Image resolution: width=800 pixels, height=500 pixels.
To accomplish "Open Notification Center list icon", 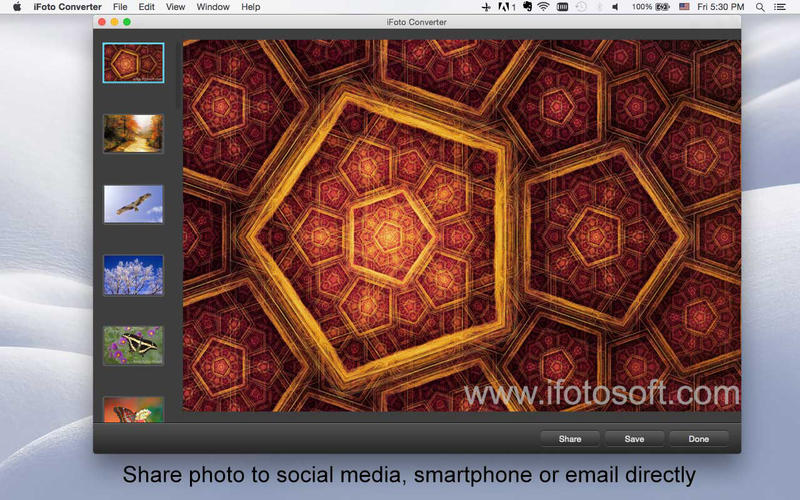I will pyautogui.click(x=780, y=7).
